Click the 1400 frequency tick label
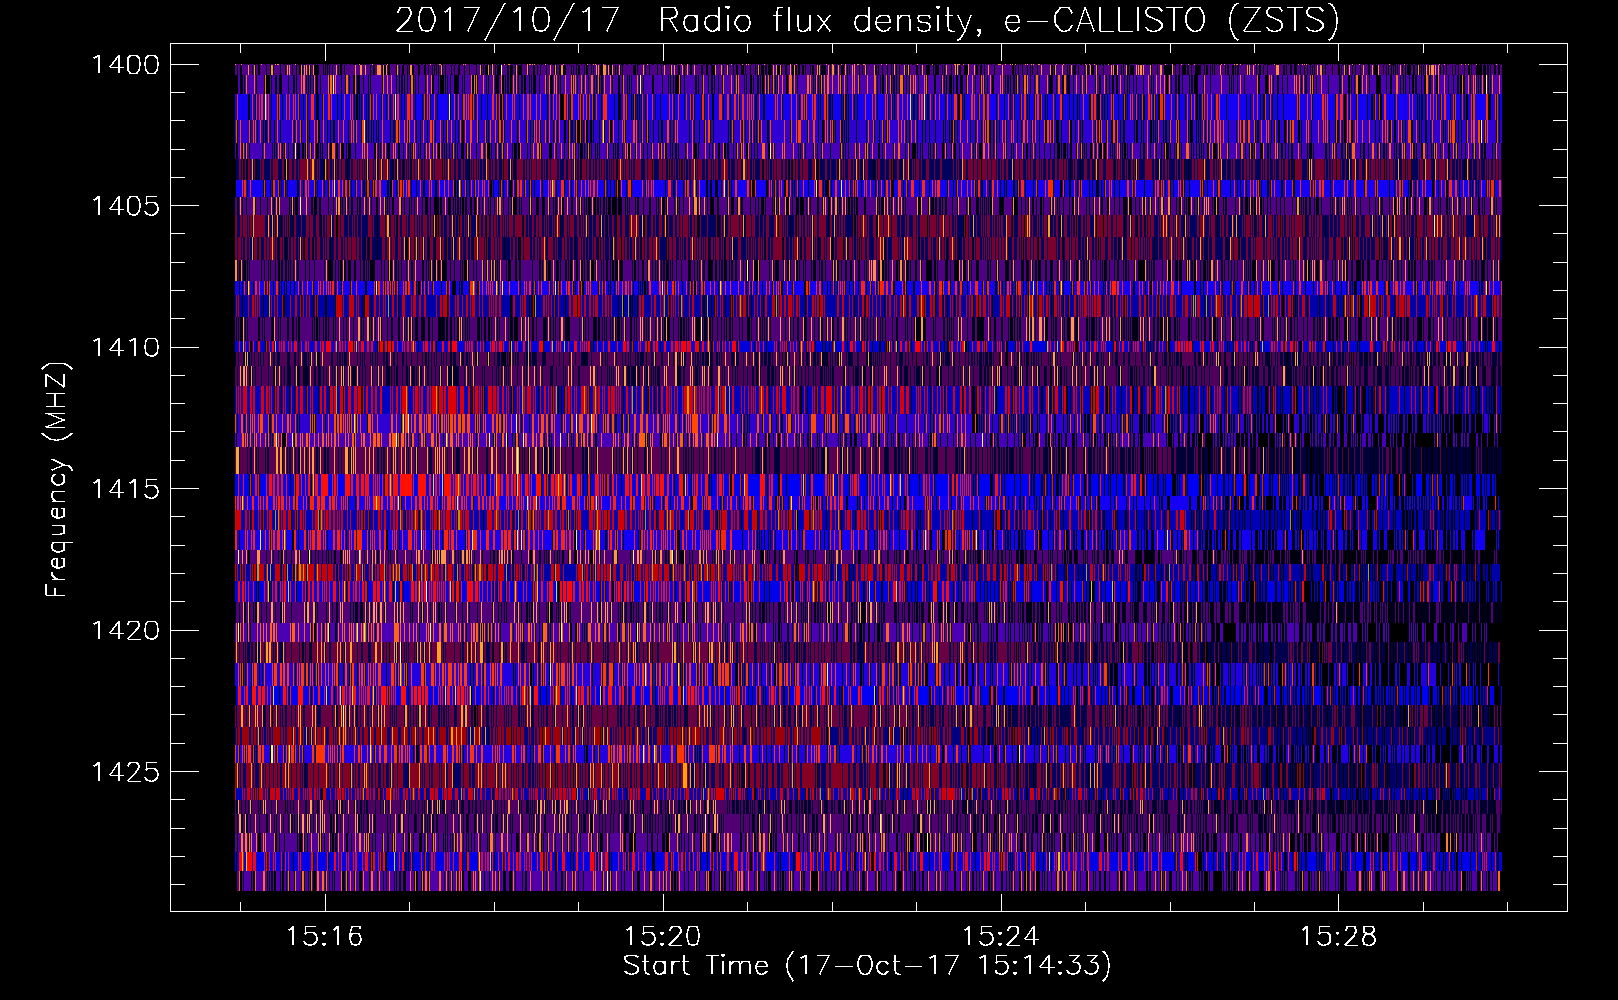 pyautogui.click(x=125, y=65)
